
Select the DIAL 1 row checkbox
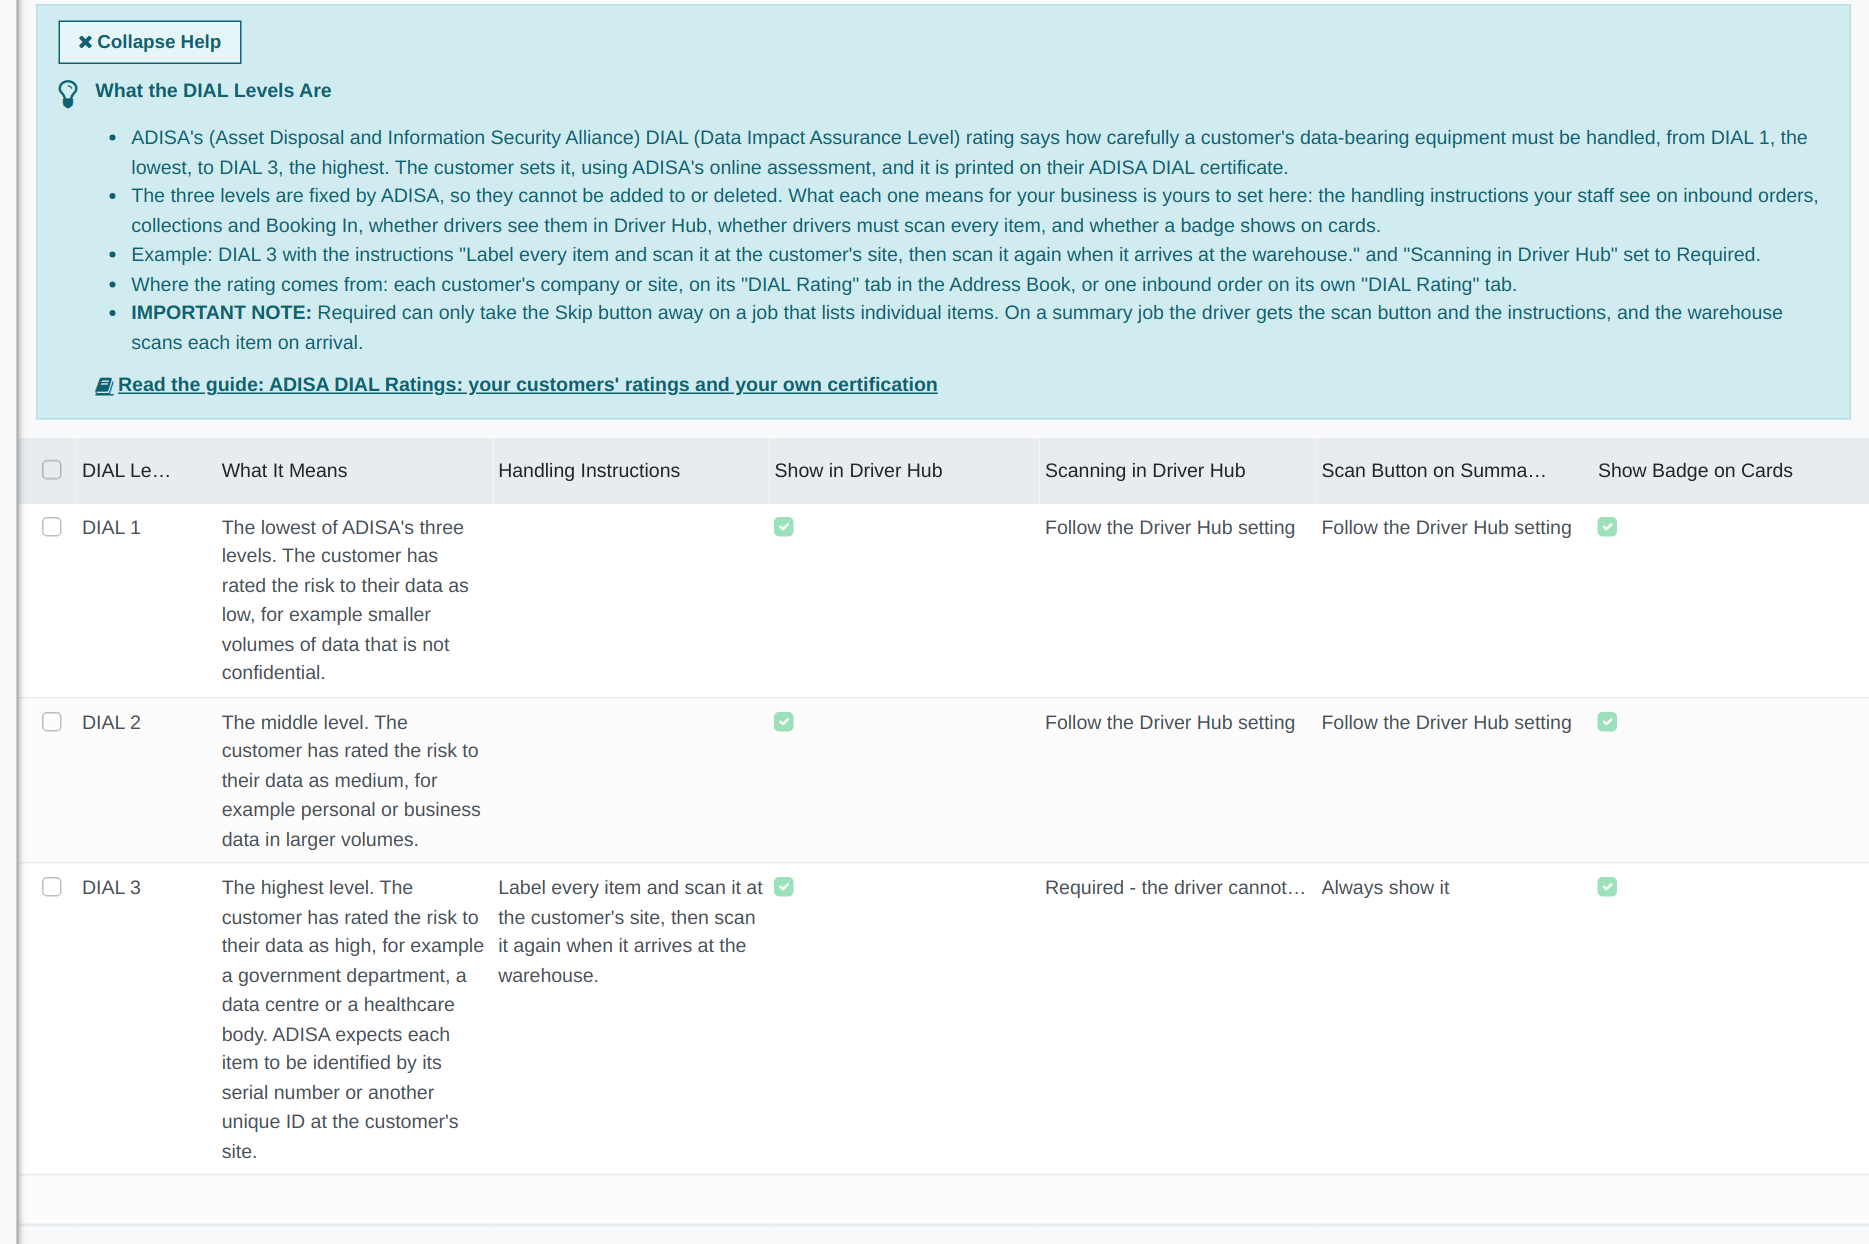point(52,527)
